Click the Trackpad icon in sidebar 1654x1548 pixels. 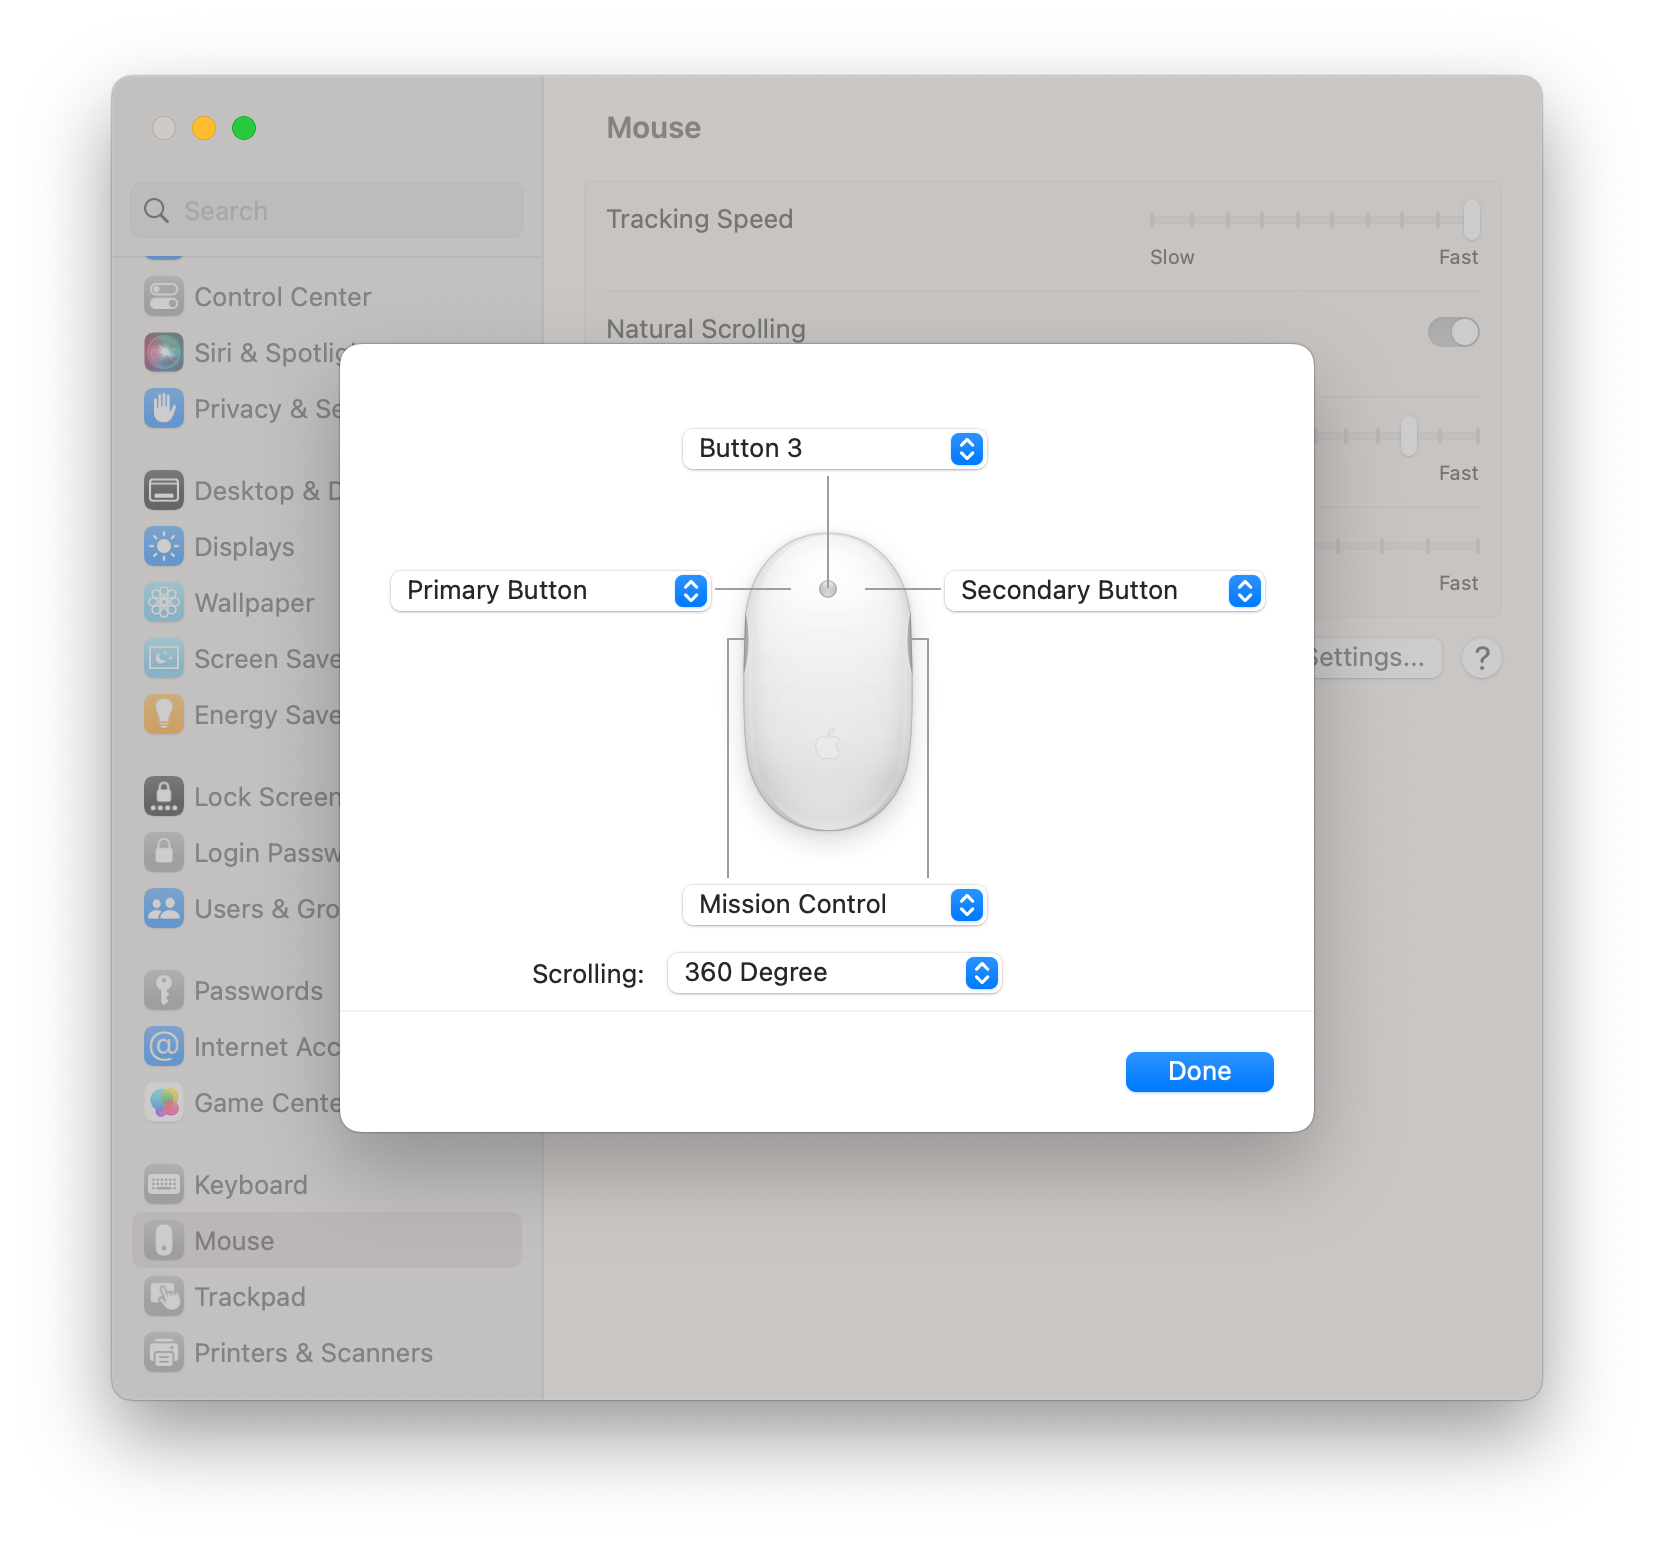[x=164, y=1297]
